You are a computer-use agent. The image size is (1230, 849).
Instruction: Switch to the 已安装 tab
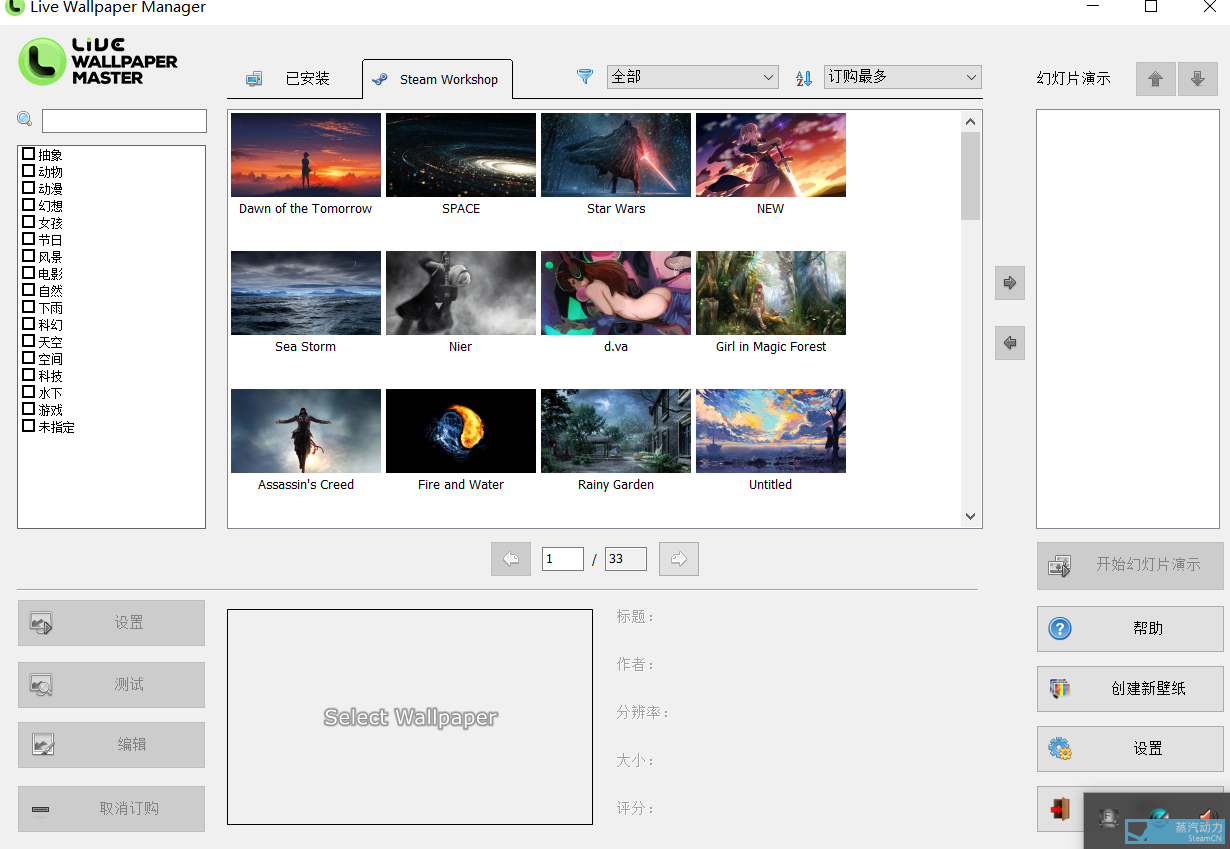pos(294,79)
